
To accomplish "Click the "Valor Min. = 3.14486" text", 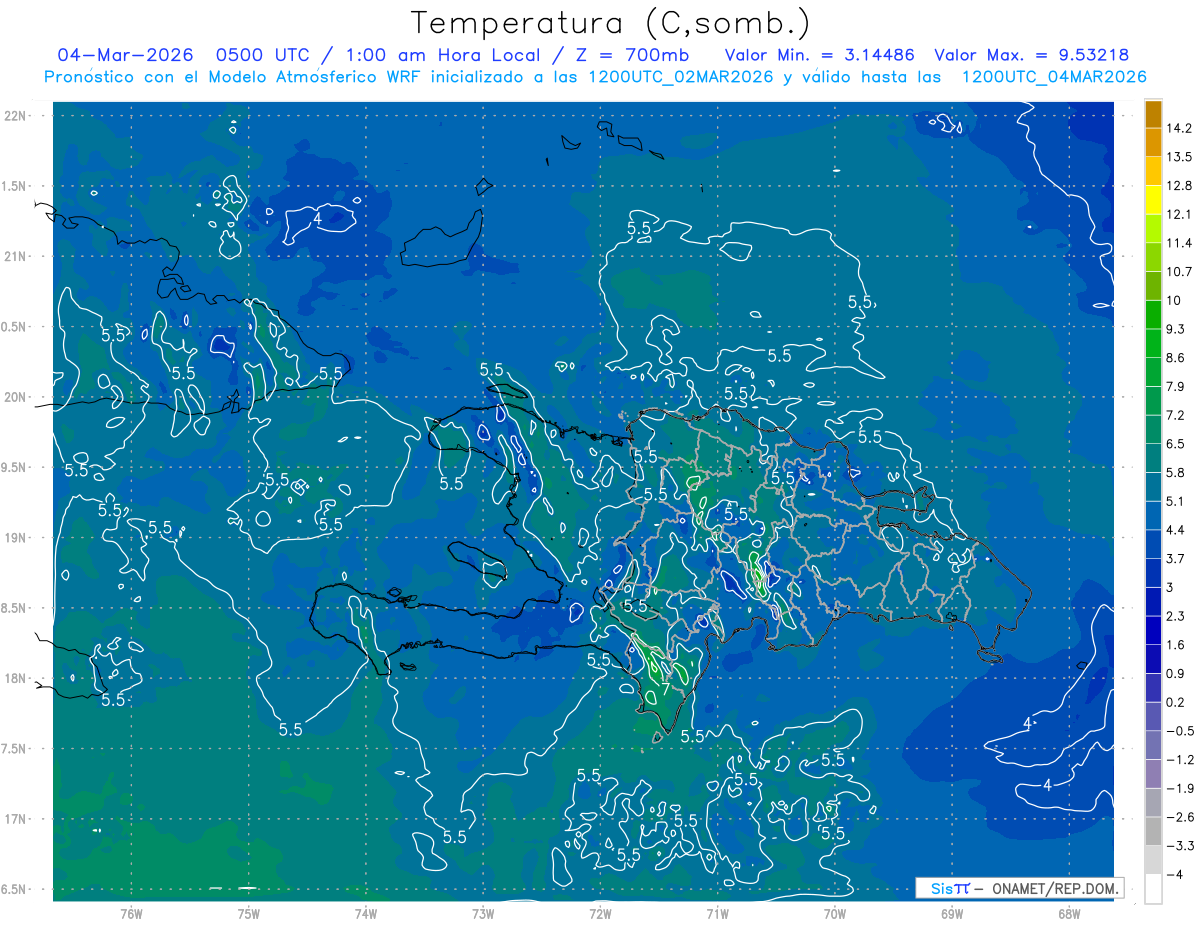I will [820, 55].
